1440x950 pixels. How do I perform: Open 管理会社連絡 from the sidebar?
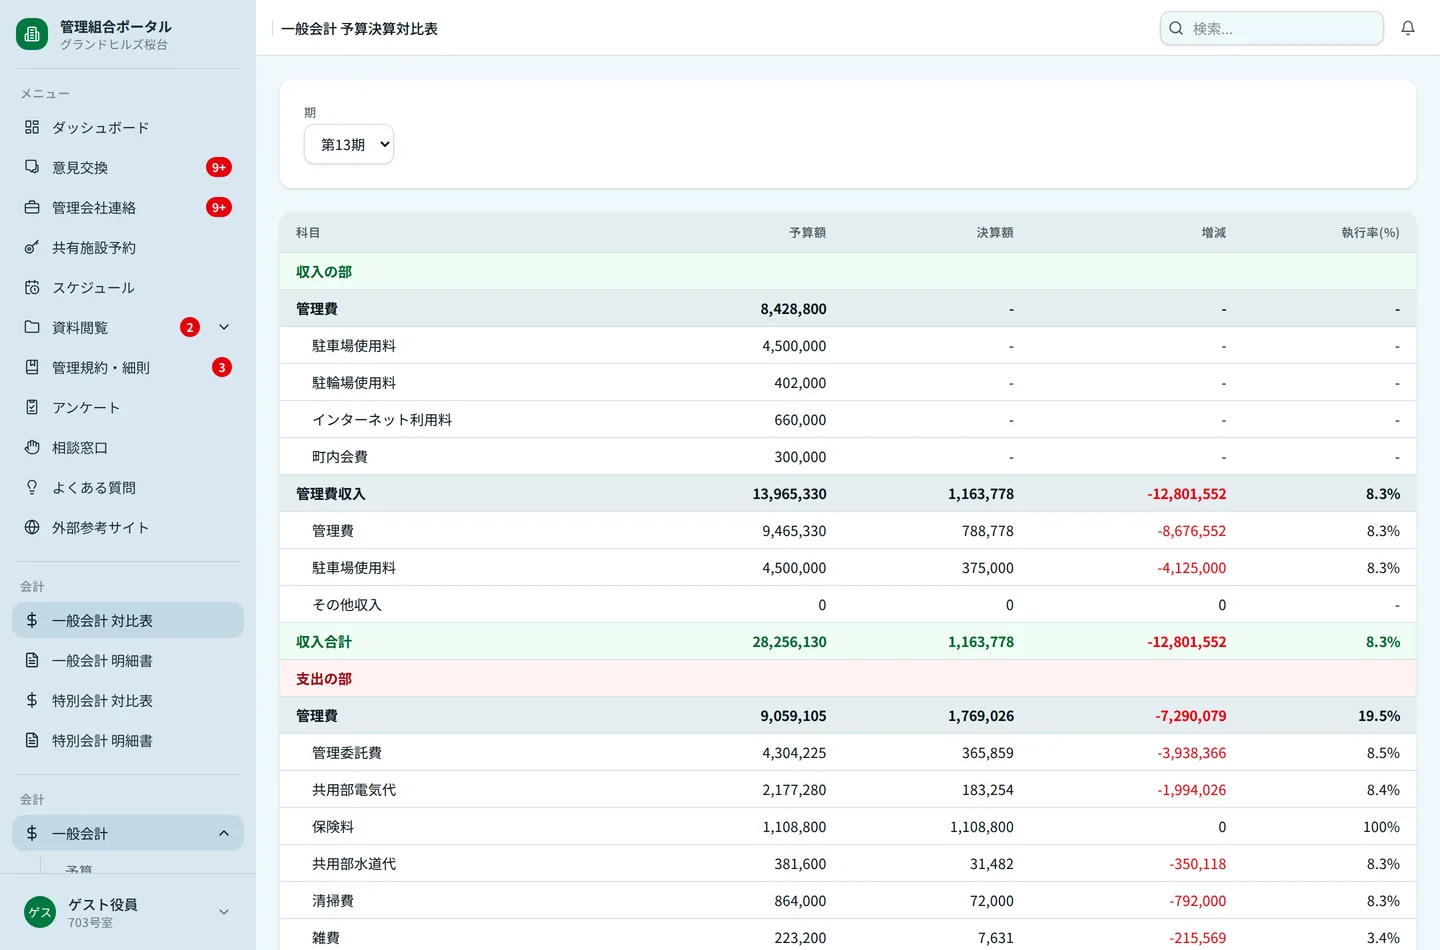(x=128, y=207)
